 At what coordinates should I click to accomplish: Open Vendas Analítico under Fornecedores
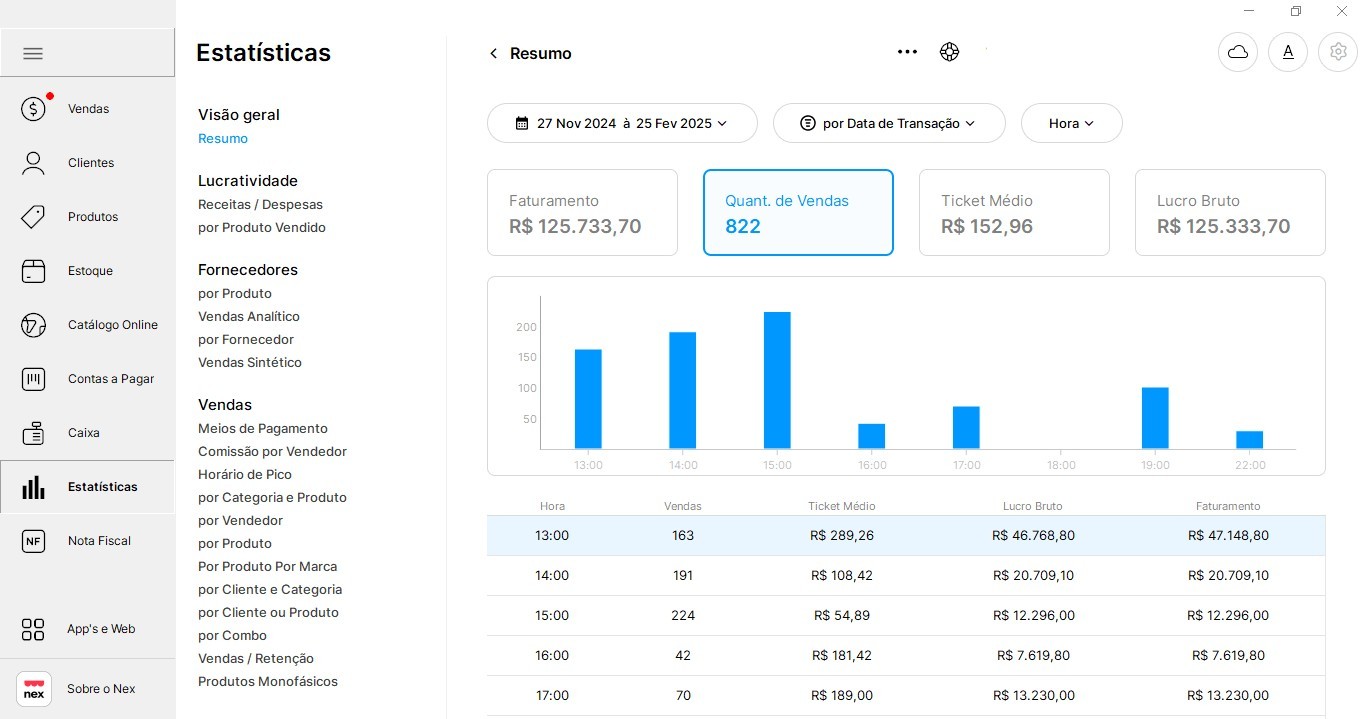tap(249, 316)
